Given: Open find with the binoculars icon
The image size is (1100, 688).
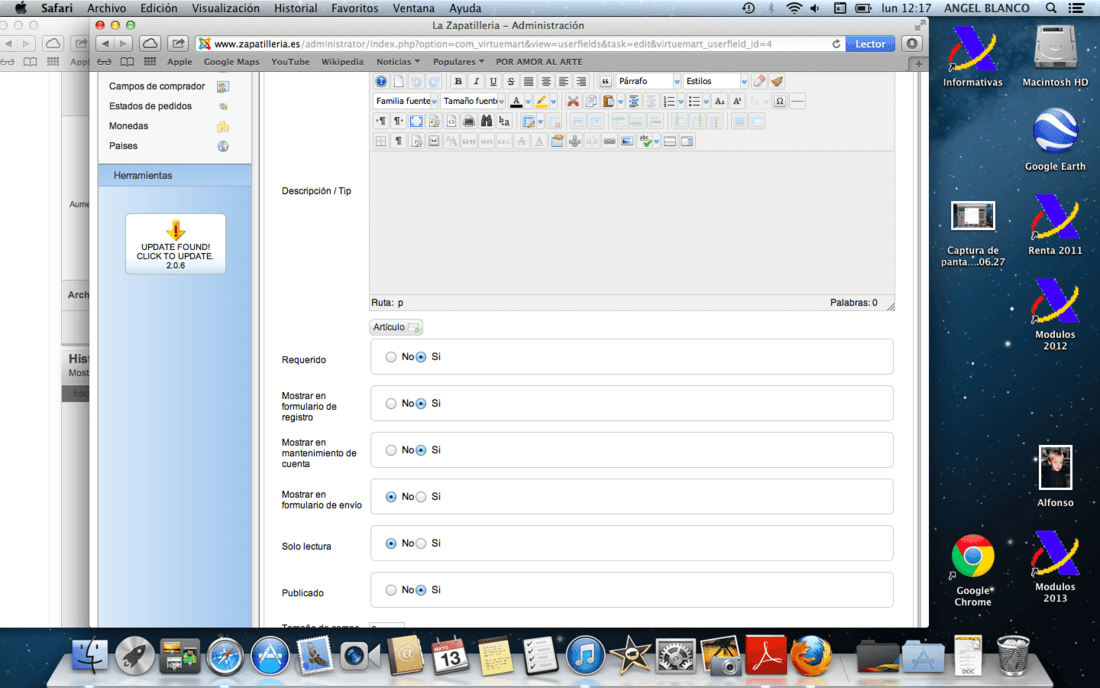Looking at the screenshot, I should coord(486,121).
